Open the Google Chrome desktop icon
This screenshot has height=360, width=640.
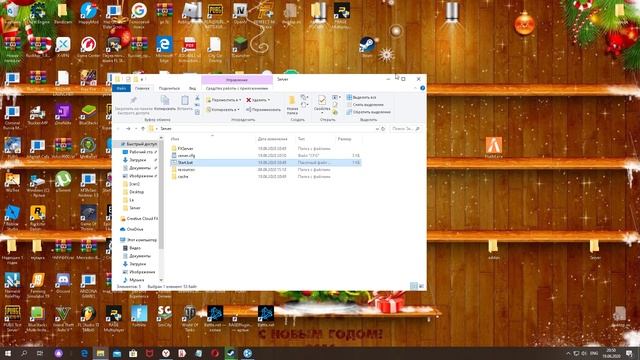click(x=139, y=14)
